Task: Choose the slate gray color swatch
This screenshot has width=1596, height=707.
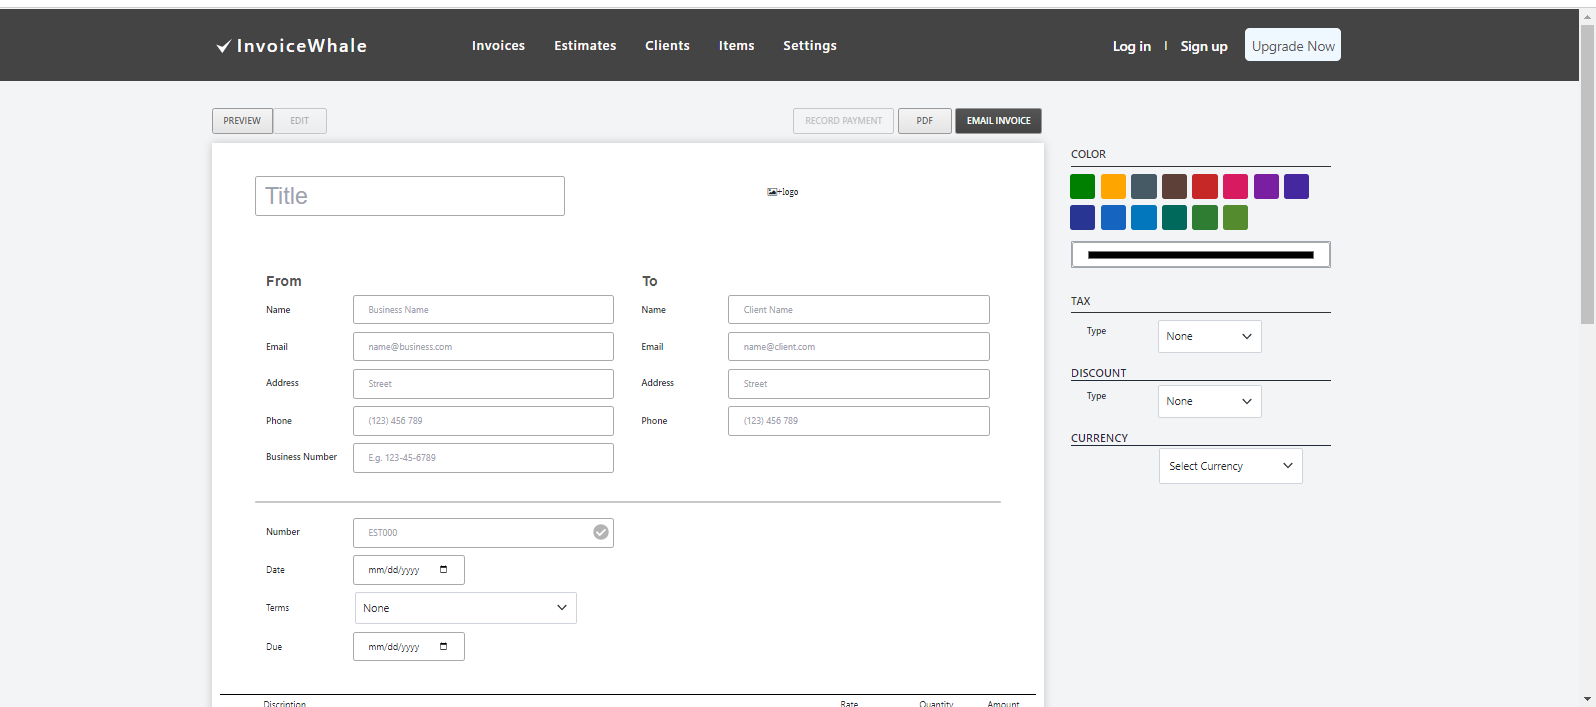Action: (1144, 187)
